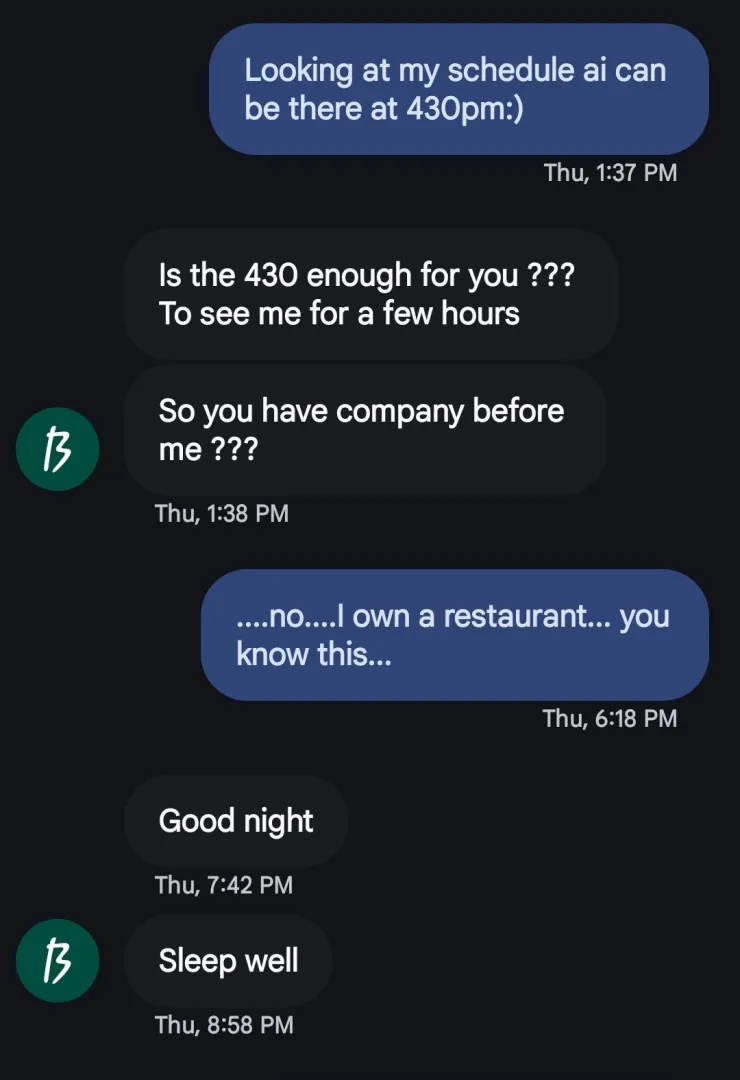
Task: Open the contact avatar next to "Sleep well"
Action: coord(57,961)
